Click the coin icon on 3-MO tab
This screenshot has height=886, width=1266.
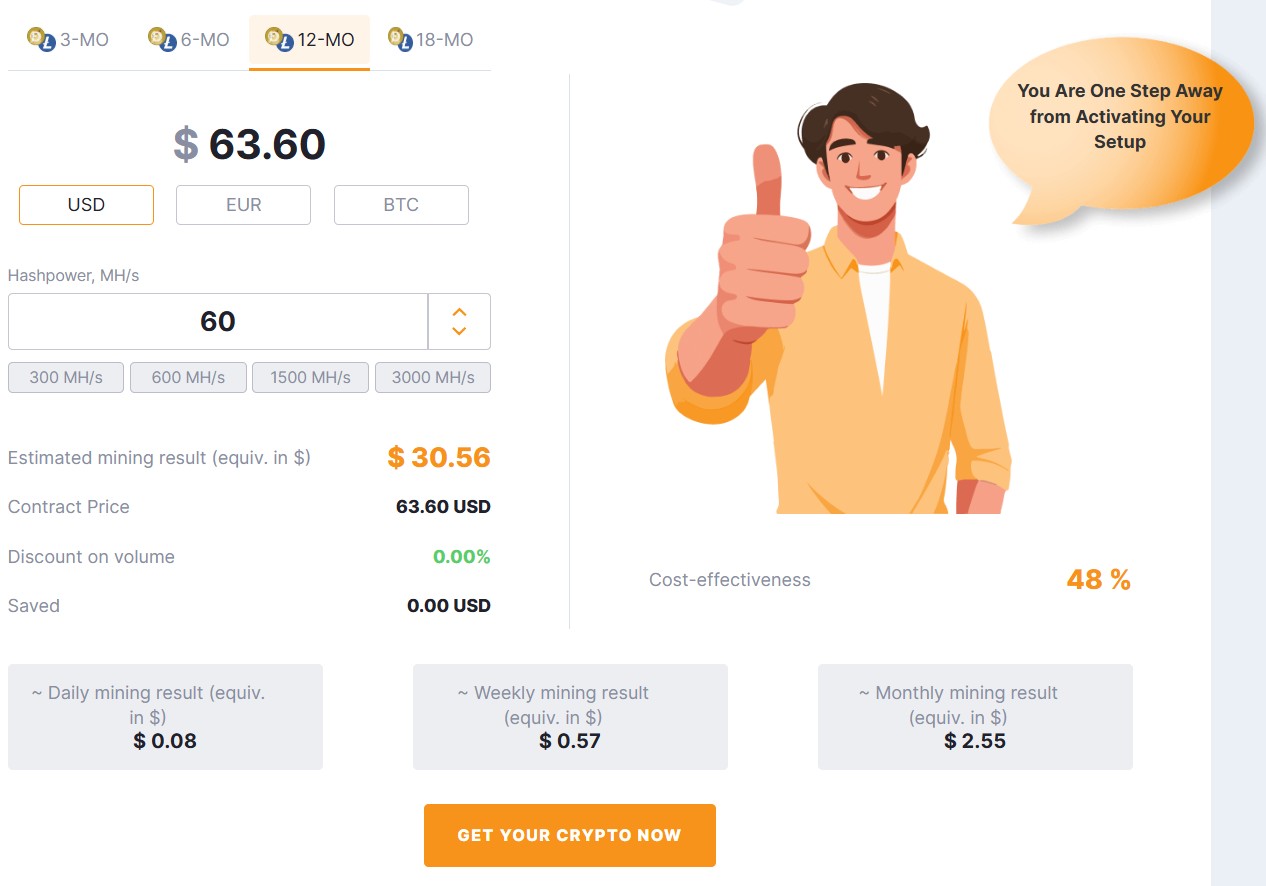41,40
